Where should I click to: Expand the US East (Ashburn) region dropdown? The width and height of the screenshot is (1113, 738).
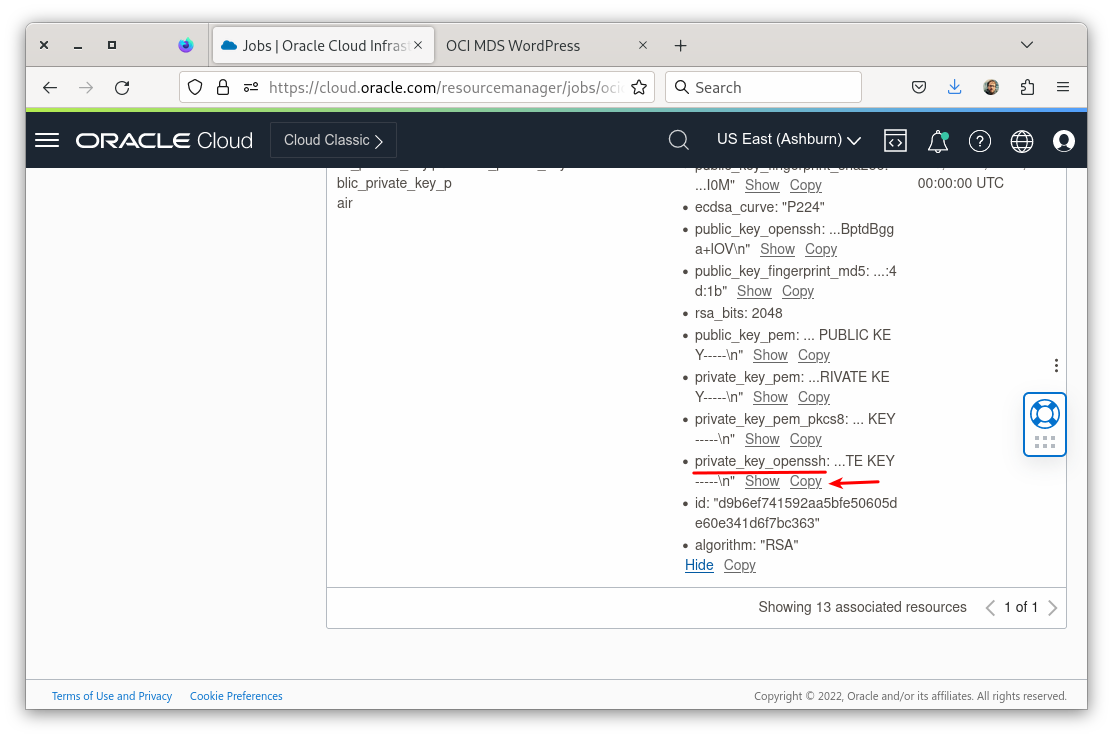[789, 140]
